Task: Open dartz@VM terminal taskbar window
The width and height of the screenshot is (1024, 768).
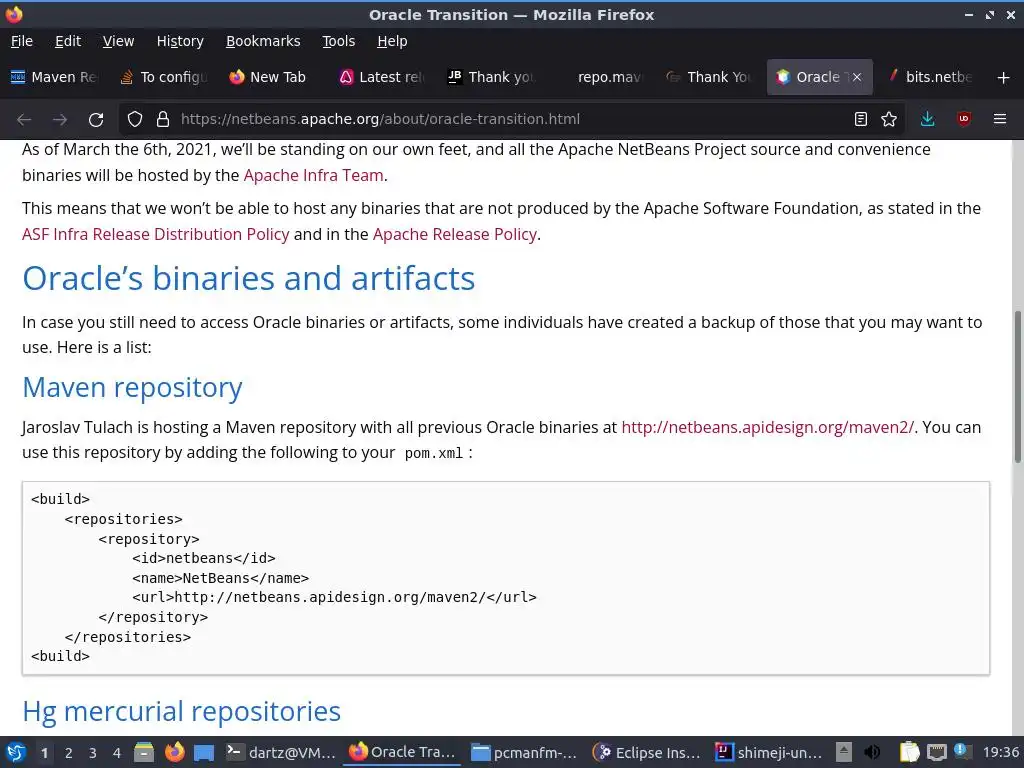Action: coord(281,752)
